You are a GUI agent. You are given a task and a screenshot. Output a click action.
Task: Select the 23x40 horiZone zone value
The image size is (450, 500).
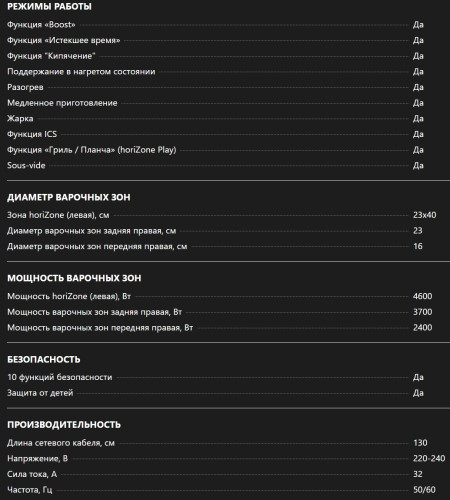pyautogui.click(x=424, y=215)
